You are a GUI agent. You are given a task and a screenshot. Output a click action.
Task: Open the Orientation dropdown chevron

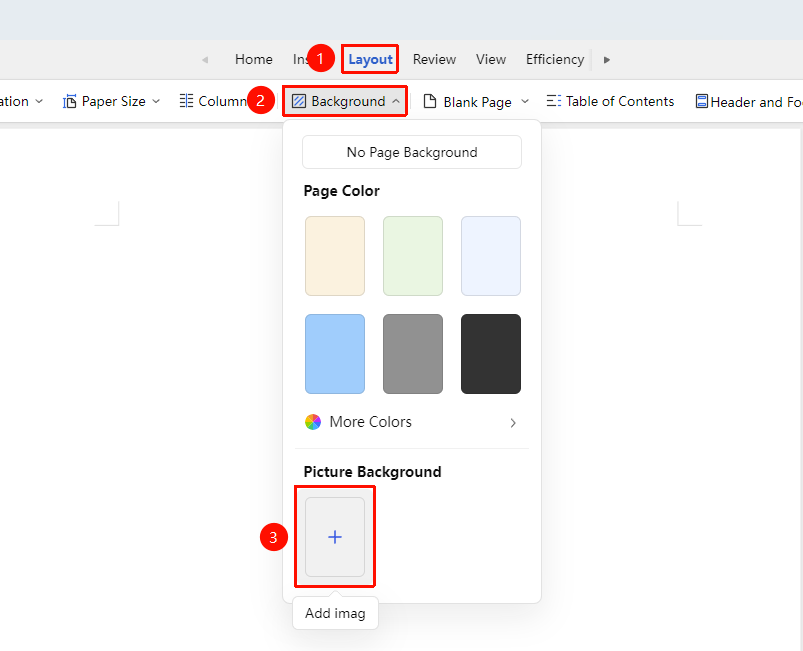click(x=39, y=101)
